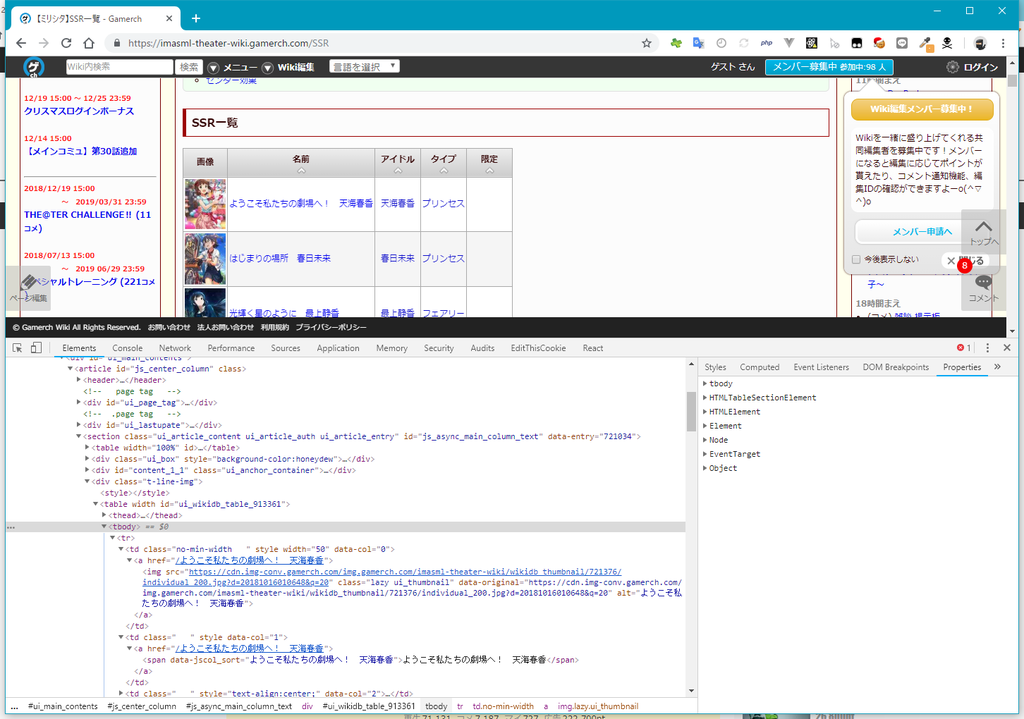Viewport: 1024px width, 719px height.
Task: Open the Sources tab
Action: tap(285, 348)
